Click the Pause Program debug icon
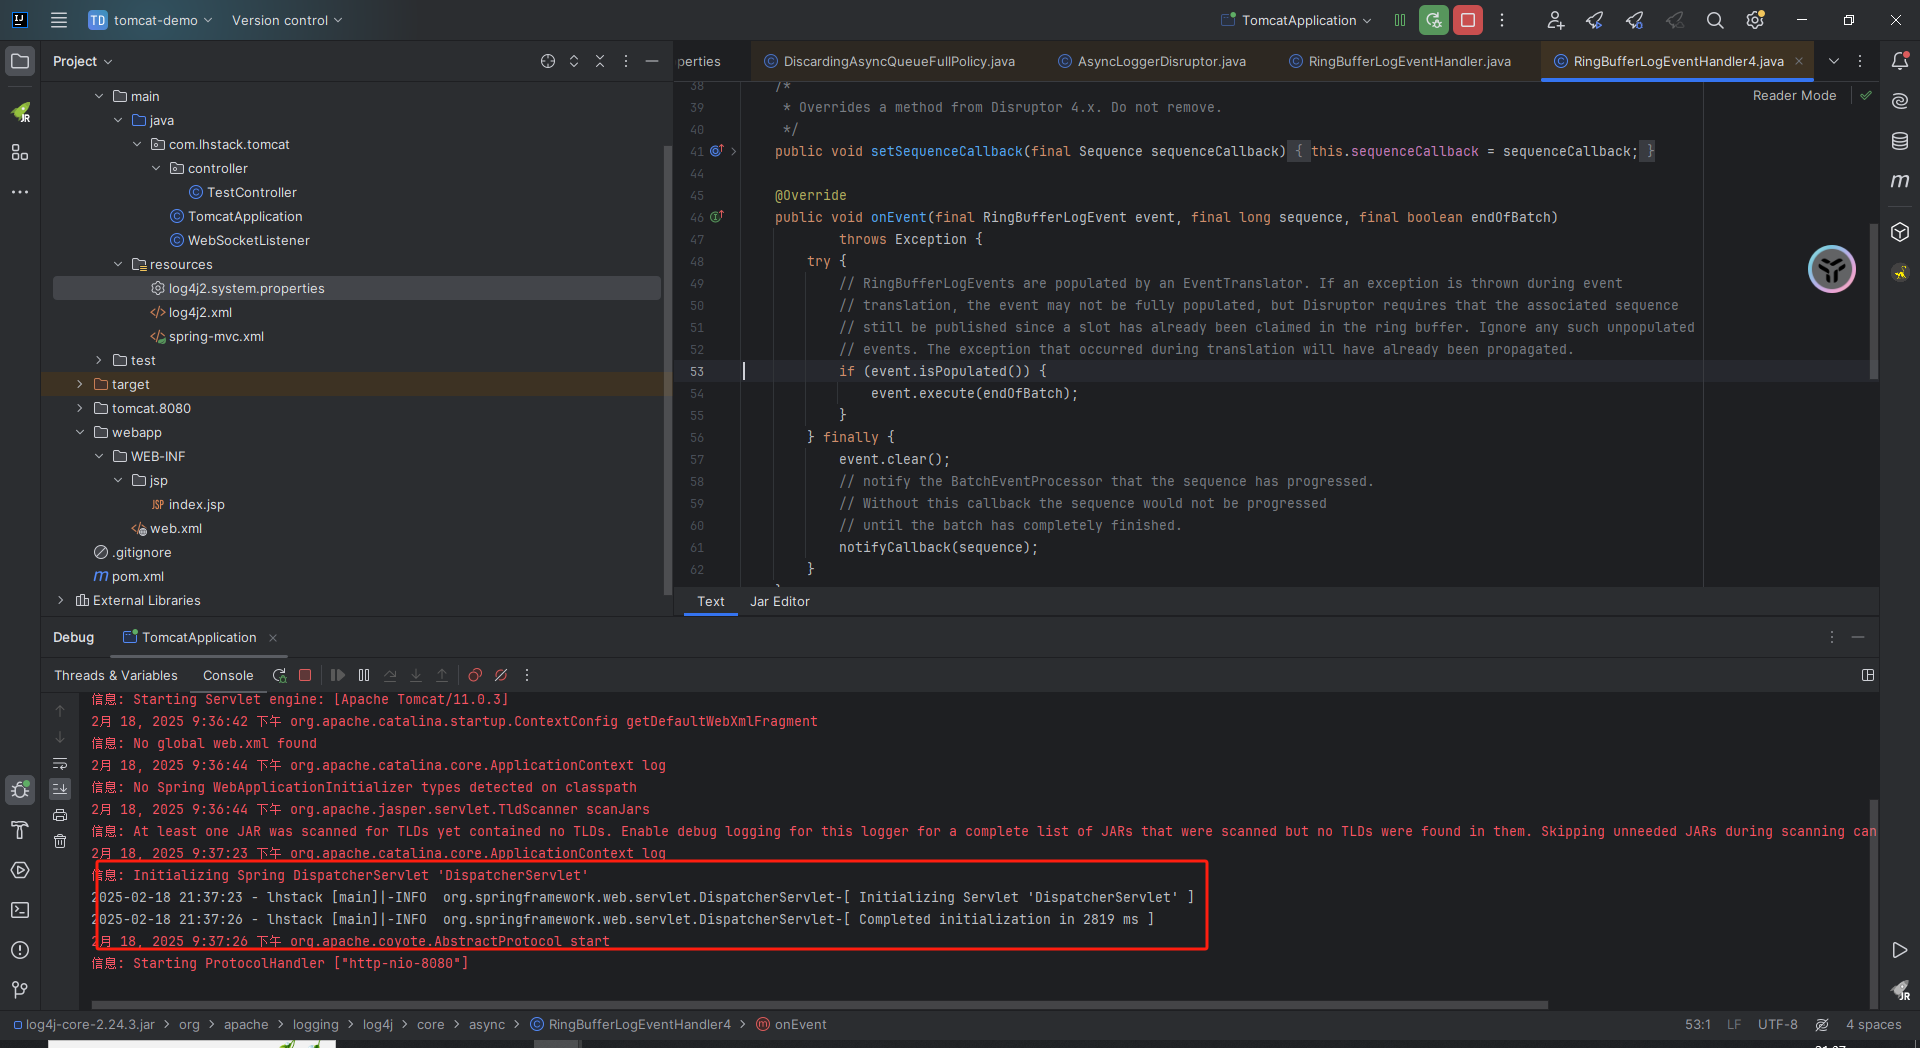The height and width of the screenshot is (1048, 1920). pyautogui.click(x=364, y=676)
